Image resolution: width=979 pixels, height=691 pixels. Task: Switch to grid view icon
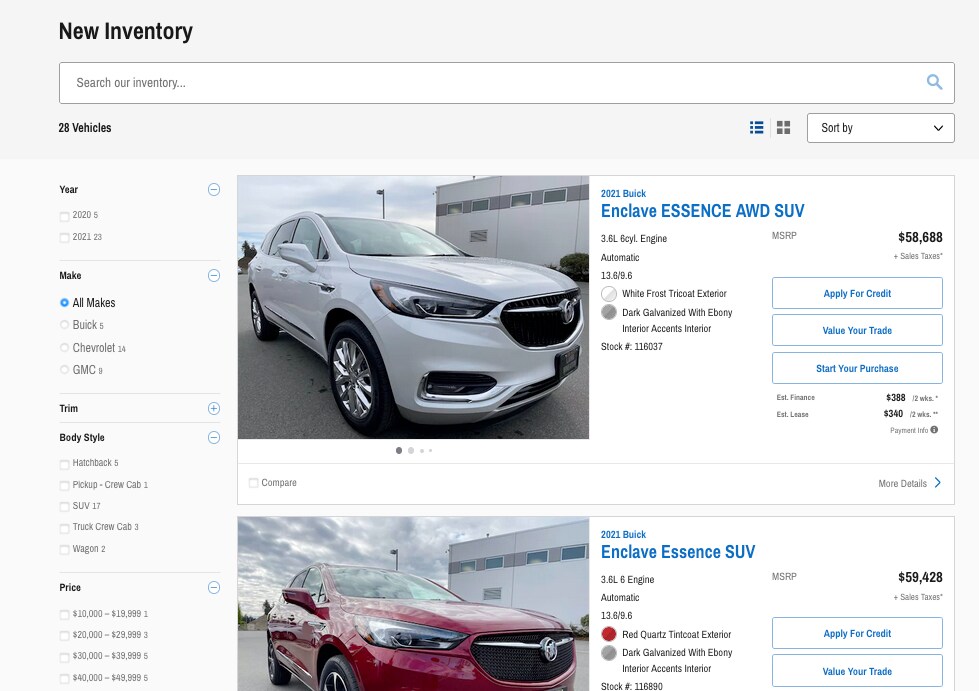pos(784,128)
